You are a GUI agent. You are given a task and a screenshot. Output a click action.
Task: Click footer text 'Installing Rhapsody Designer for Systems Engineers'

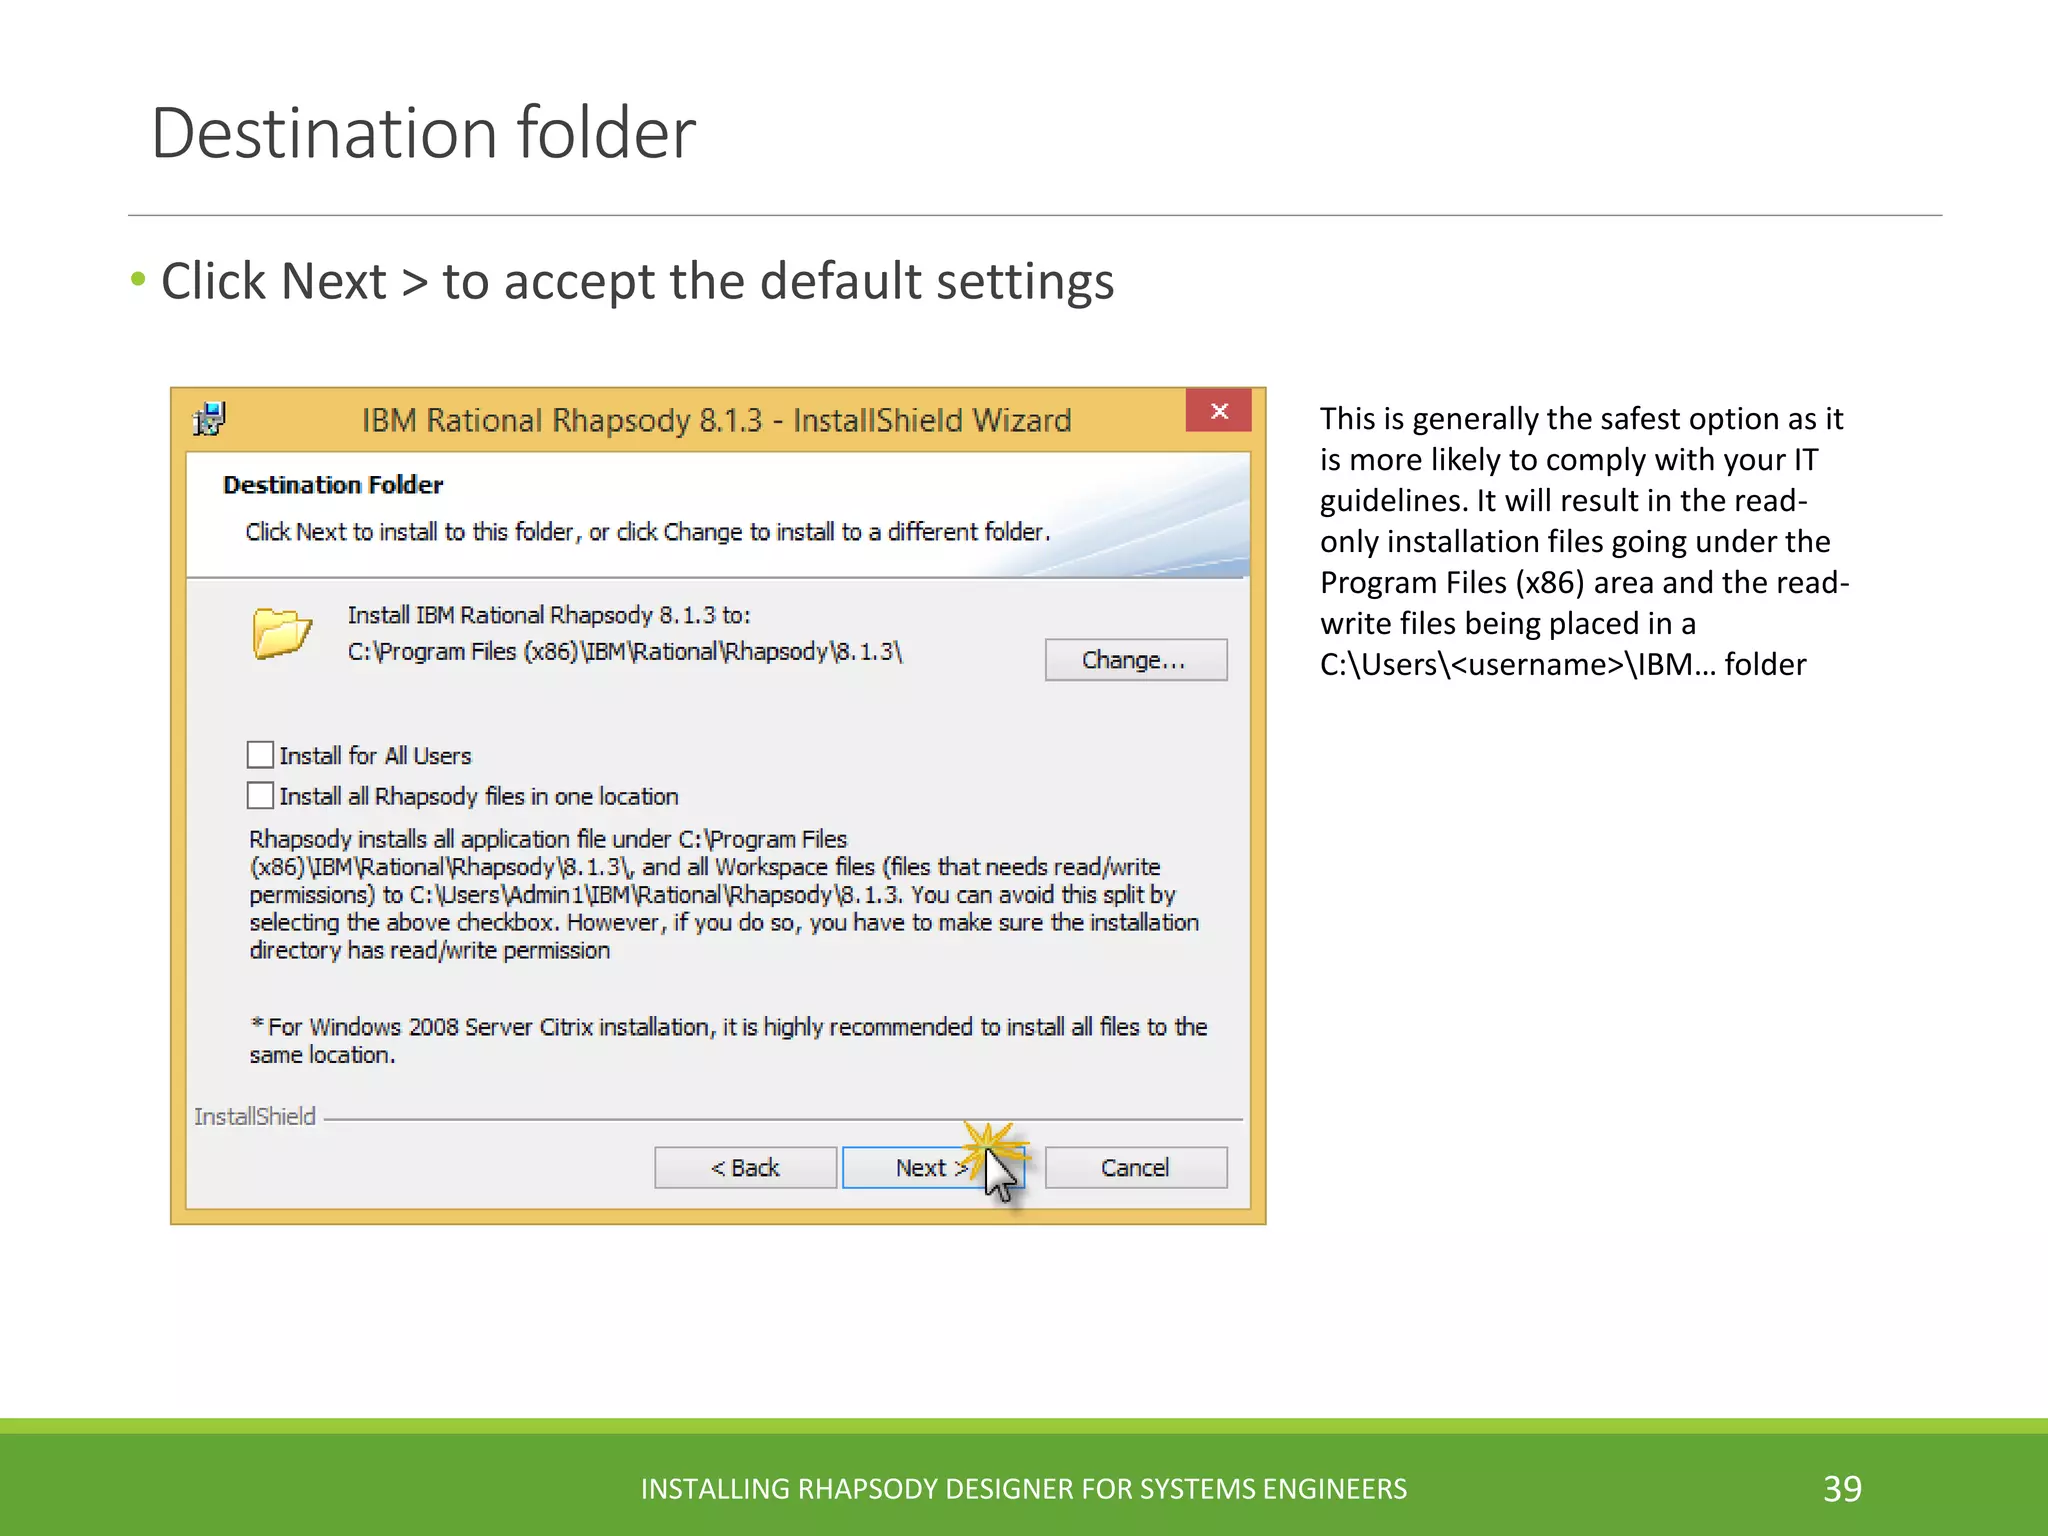1023,1489
